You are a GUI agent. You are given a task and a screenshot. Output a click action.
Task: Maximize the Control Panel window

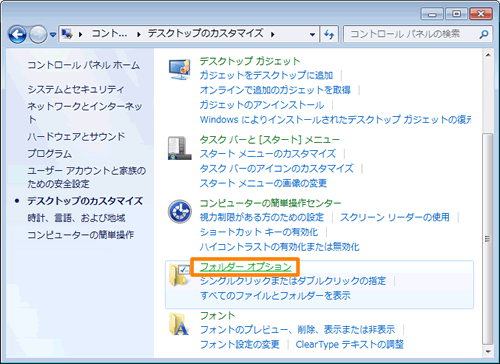[456, 14]
